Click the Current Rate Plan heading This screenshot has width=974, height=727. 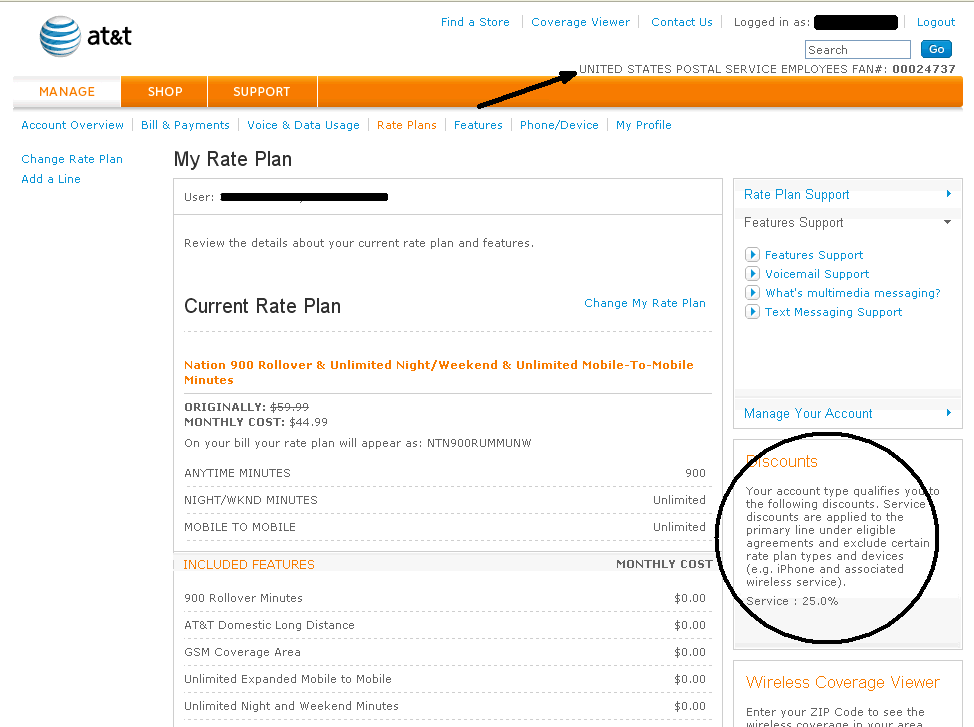(x=263, y=306)
